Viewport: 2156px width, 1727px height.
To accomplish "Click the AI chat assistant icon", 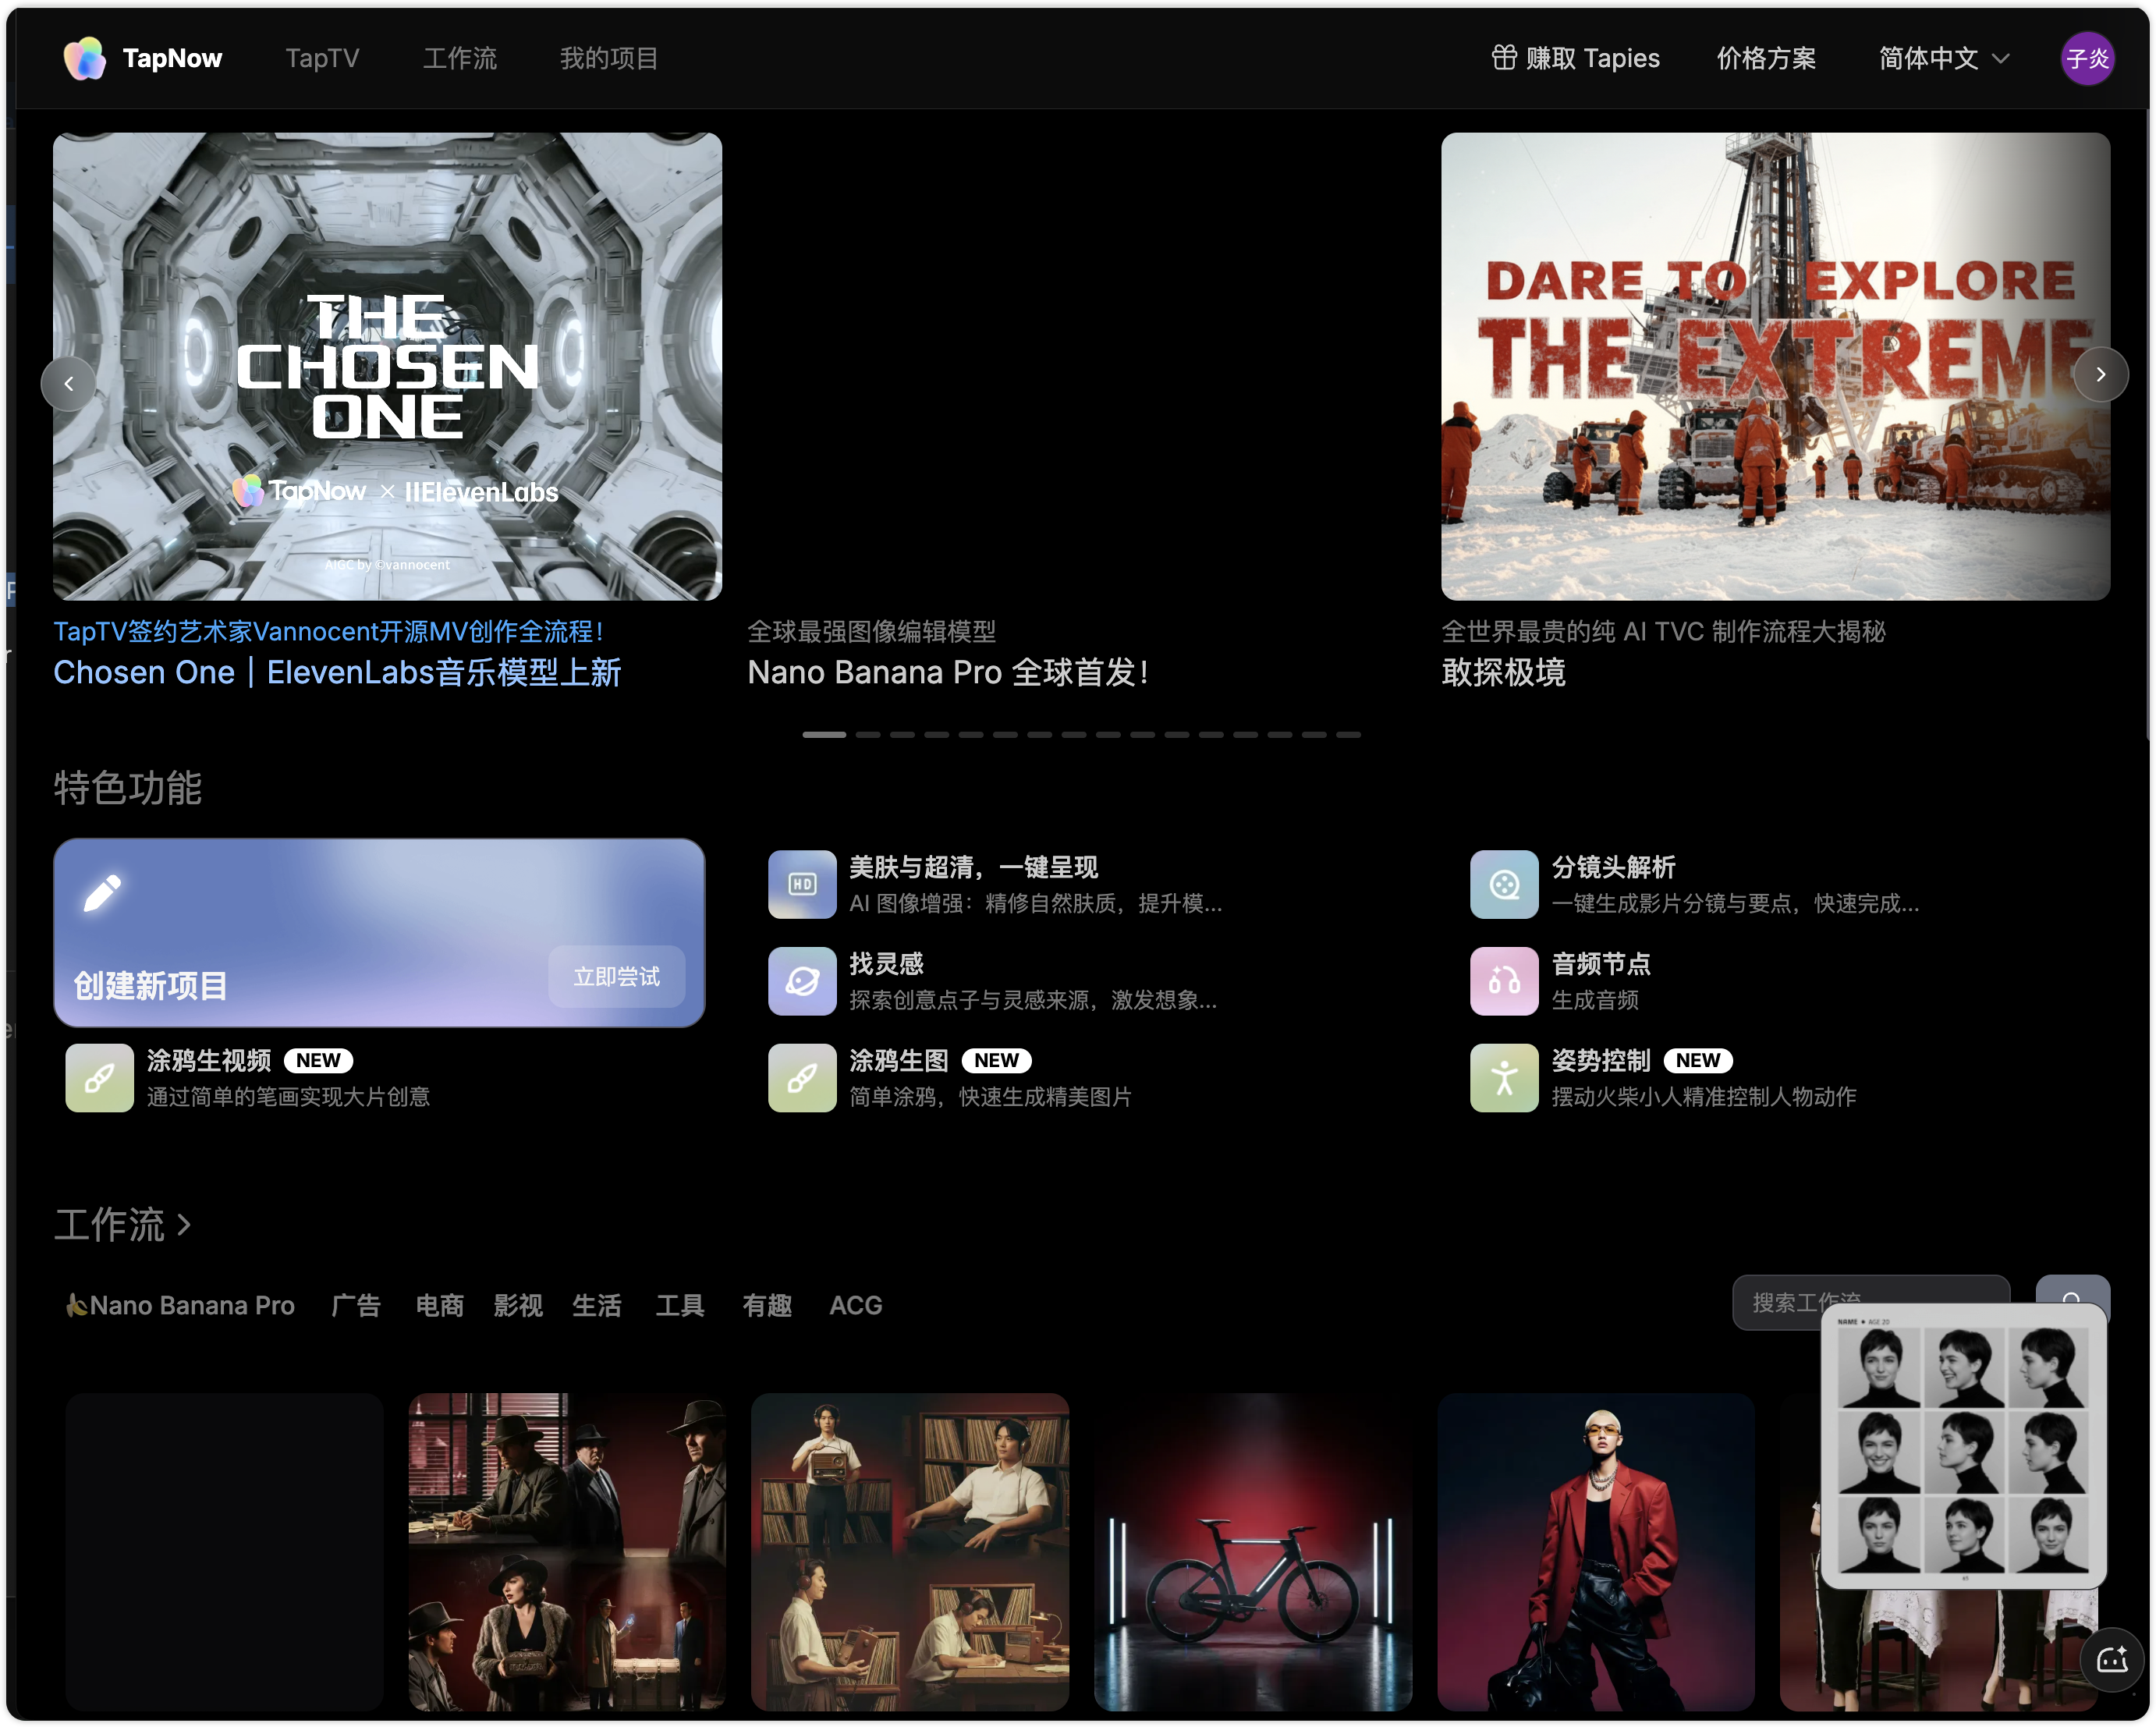I will 2112,1660.
